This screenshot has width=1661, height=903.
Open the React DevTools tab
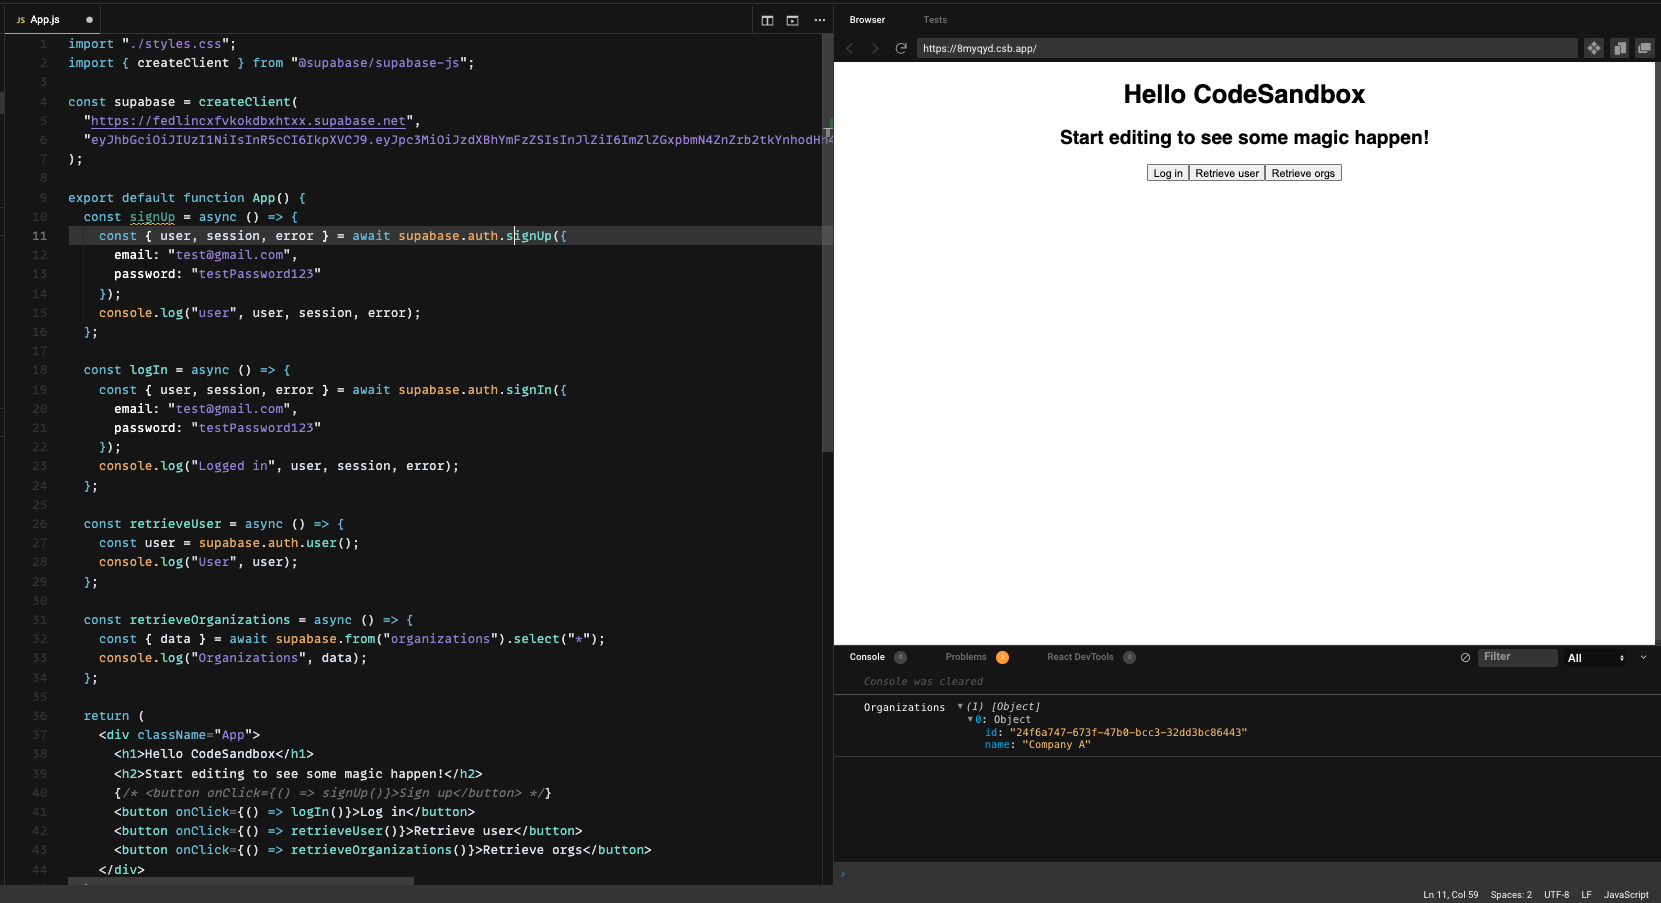click(1080, 657)
